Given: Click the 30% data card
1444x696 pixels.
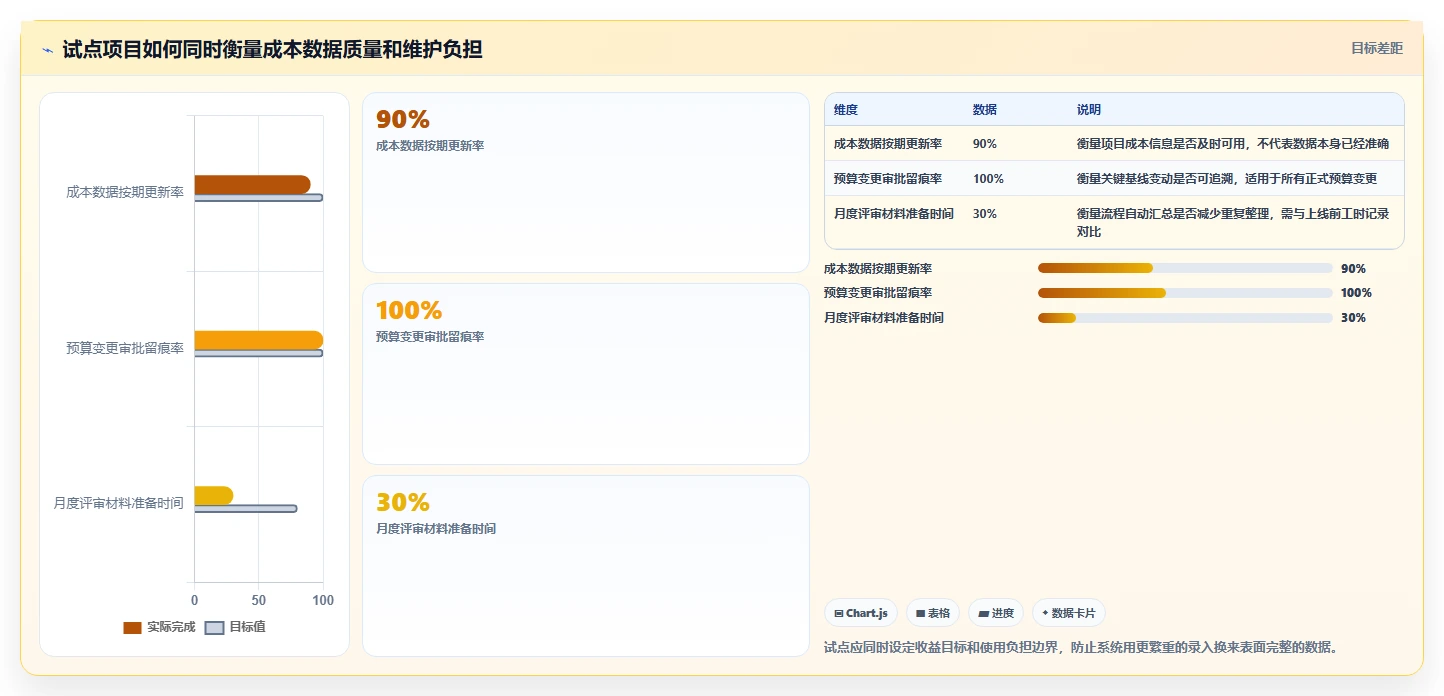Looking at the screenshot, I should tap(585, 566).
